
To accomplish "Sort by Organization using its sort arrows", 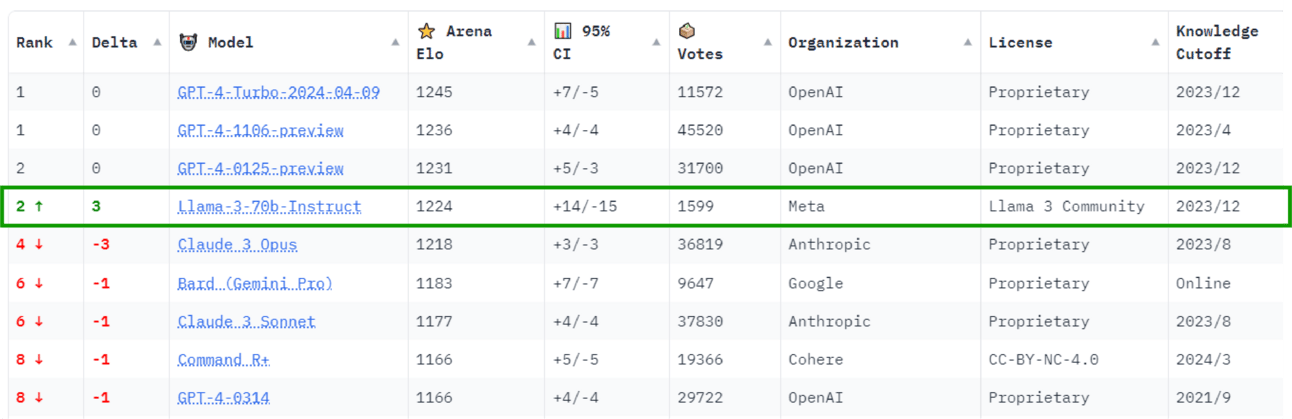I will click(x=967, y=42).
